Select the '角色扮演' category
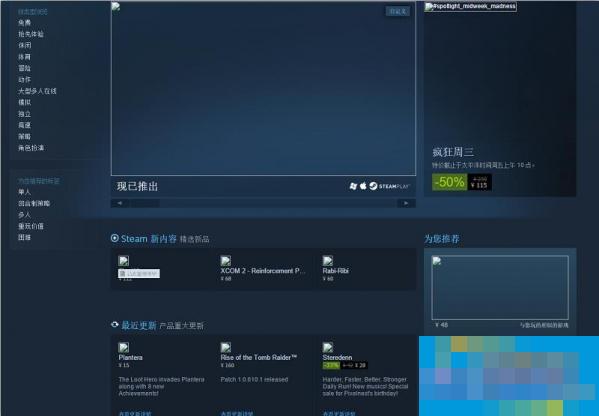 (x=31, y=148)
